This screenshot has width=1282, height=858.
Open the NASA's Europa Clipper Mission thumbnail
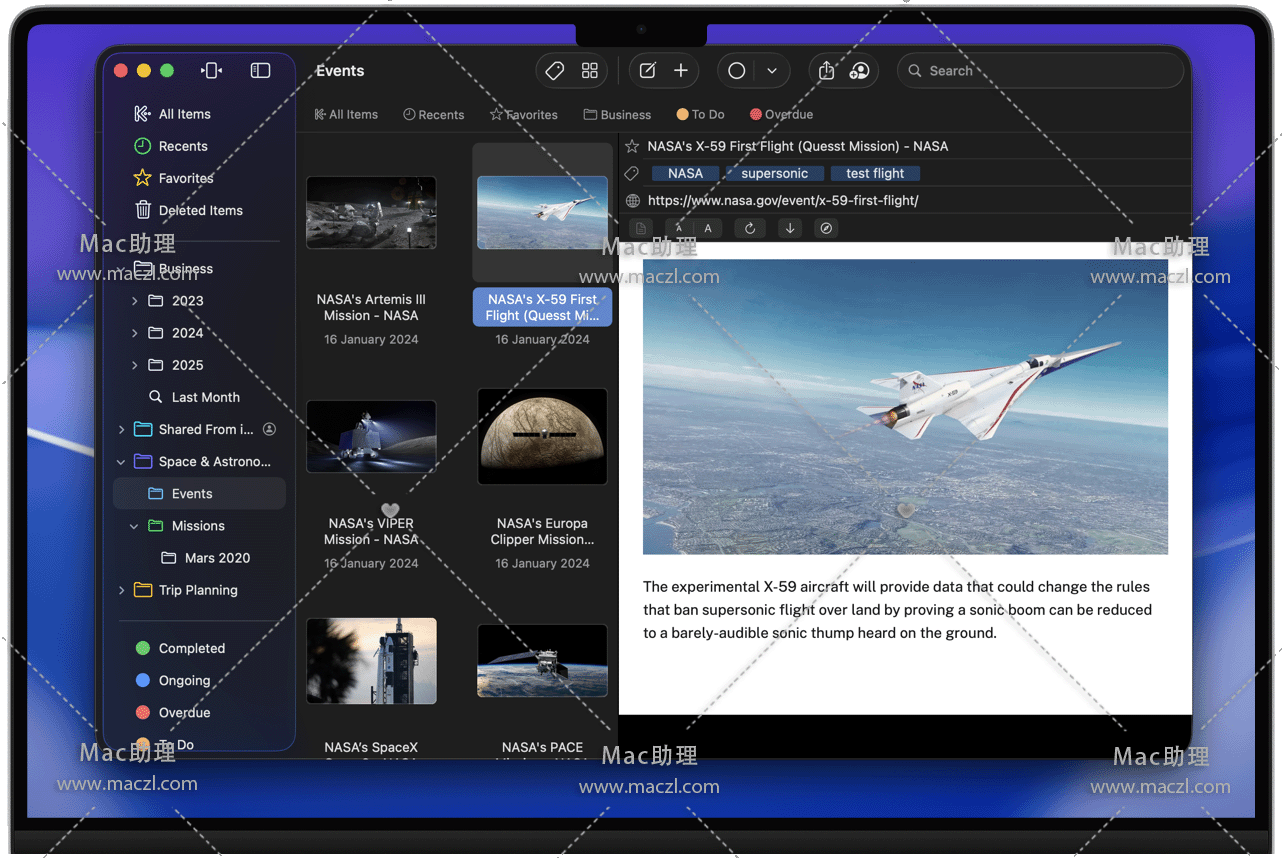click(x=542, y=436)
